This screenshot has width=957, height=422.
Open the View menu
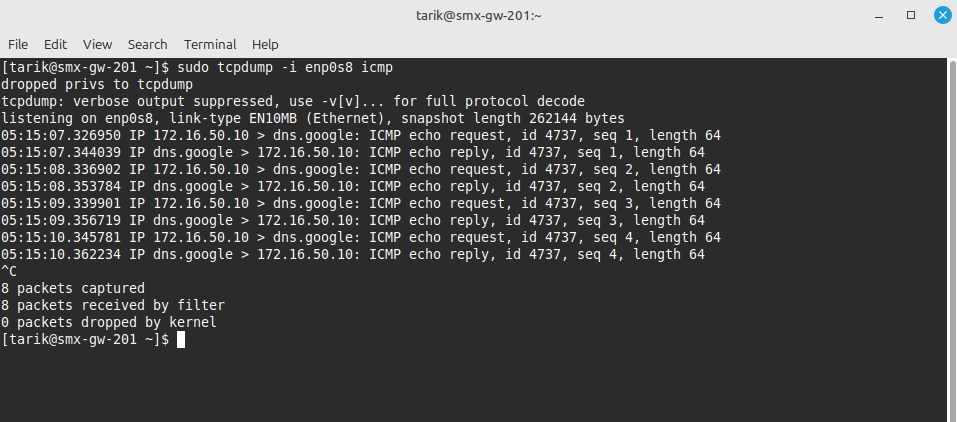click(98, 45)
